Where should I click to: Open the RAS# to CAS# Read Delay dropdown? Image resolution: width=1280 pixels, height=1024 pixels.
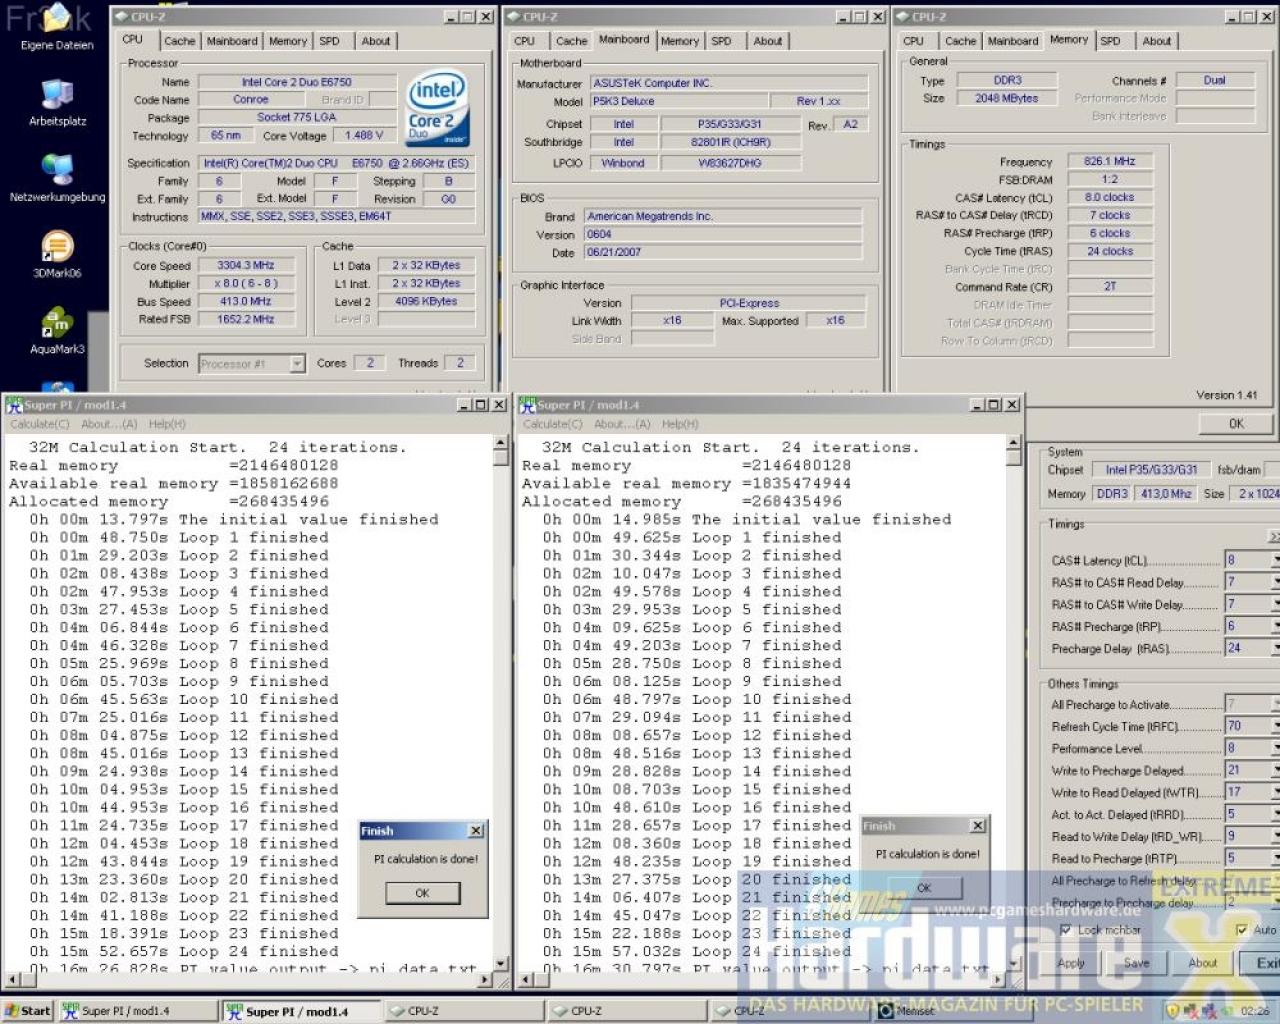pos(1276,582)
